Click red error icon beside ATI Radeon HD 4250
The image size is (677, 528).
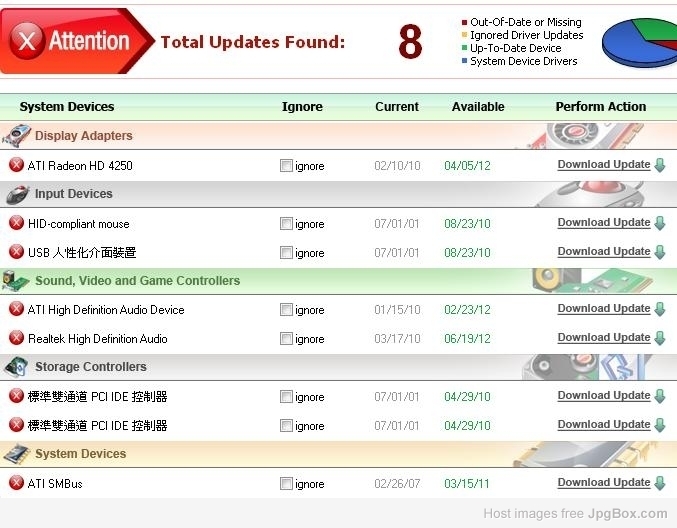(16, 165)
